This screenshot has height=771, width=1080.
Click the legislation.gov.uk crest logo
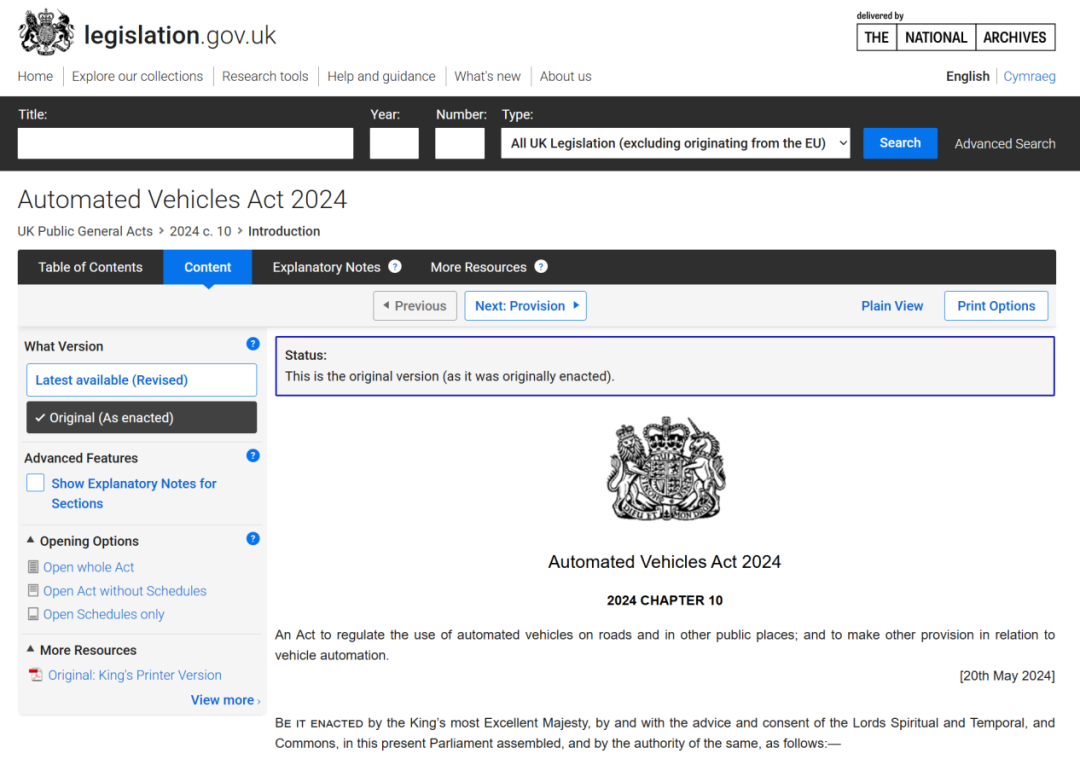[x=47, y=33]
